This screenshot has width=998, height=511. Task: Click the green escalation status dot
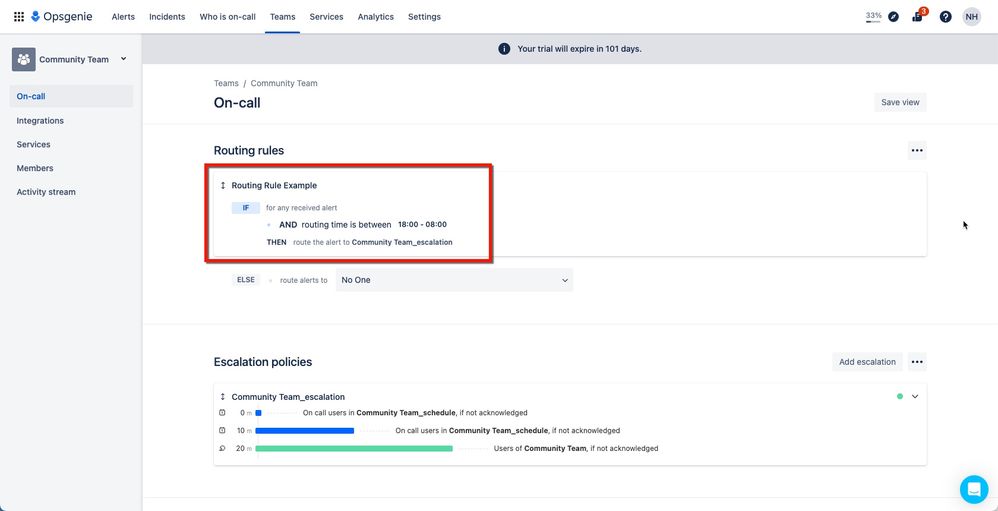[900, 396]
